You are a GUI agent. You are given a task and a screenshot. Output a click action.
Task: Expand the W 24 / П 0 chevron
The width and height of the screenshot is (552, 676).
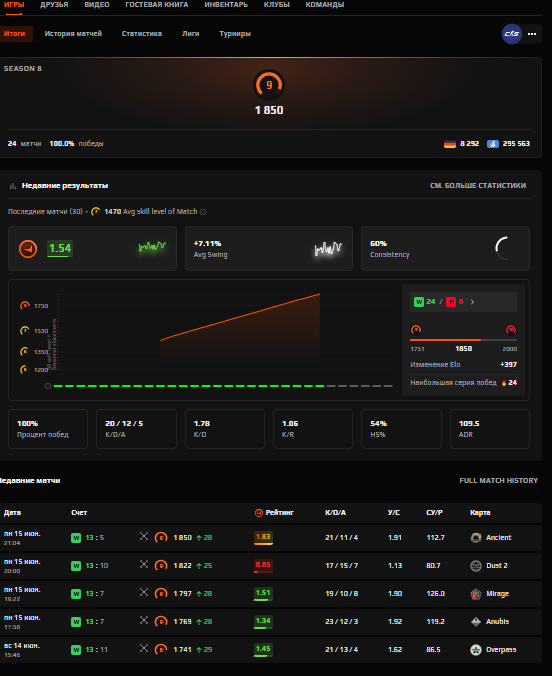click(473, 302)
